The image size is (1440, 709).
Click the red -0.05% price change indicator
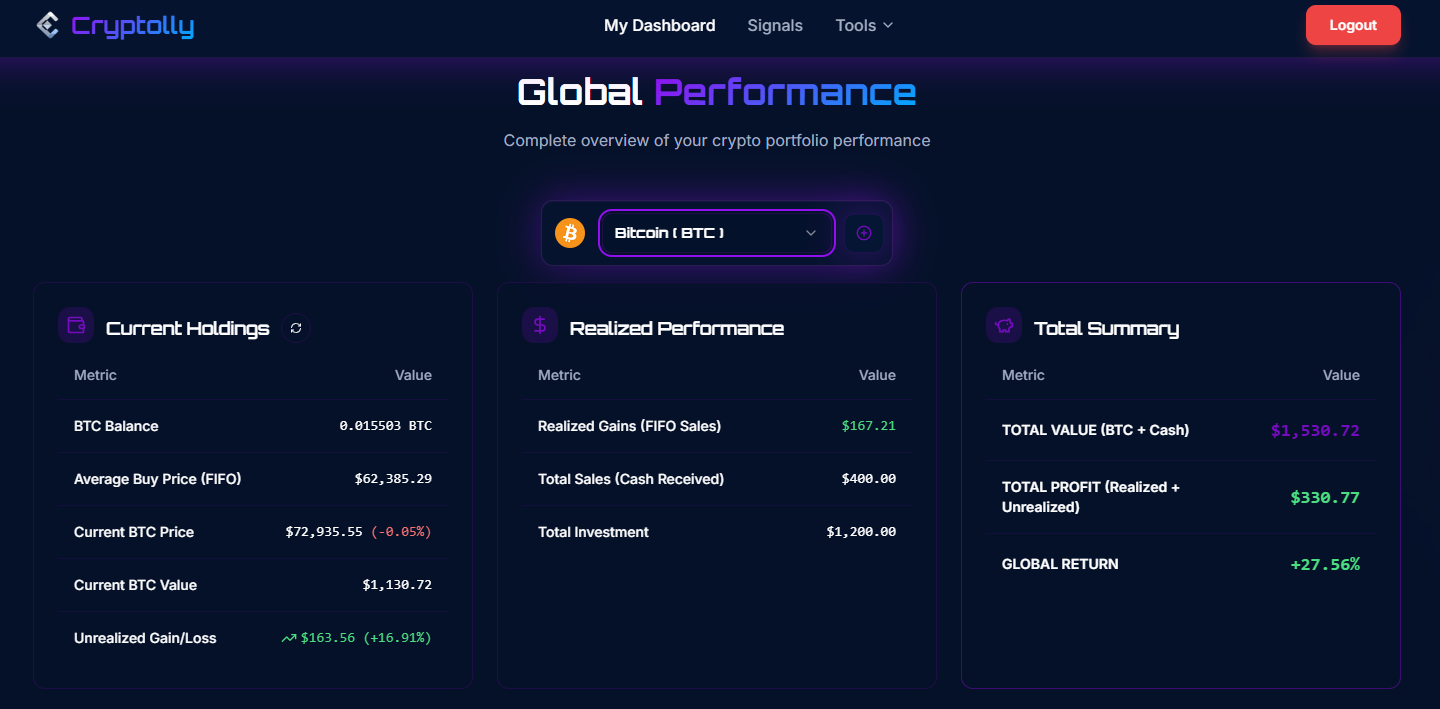401,531
